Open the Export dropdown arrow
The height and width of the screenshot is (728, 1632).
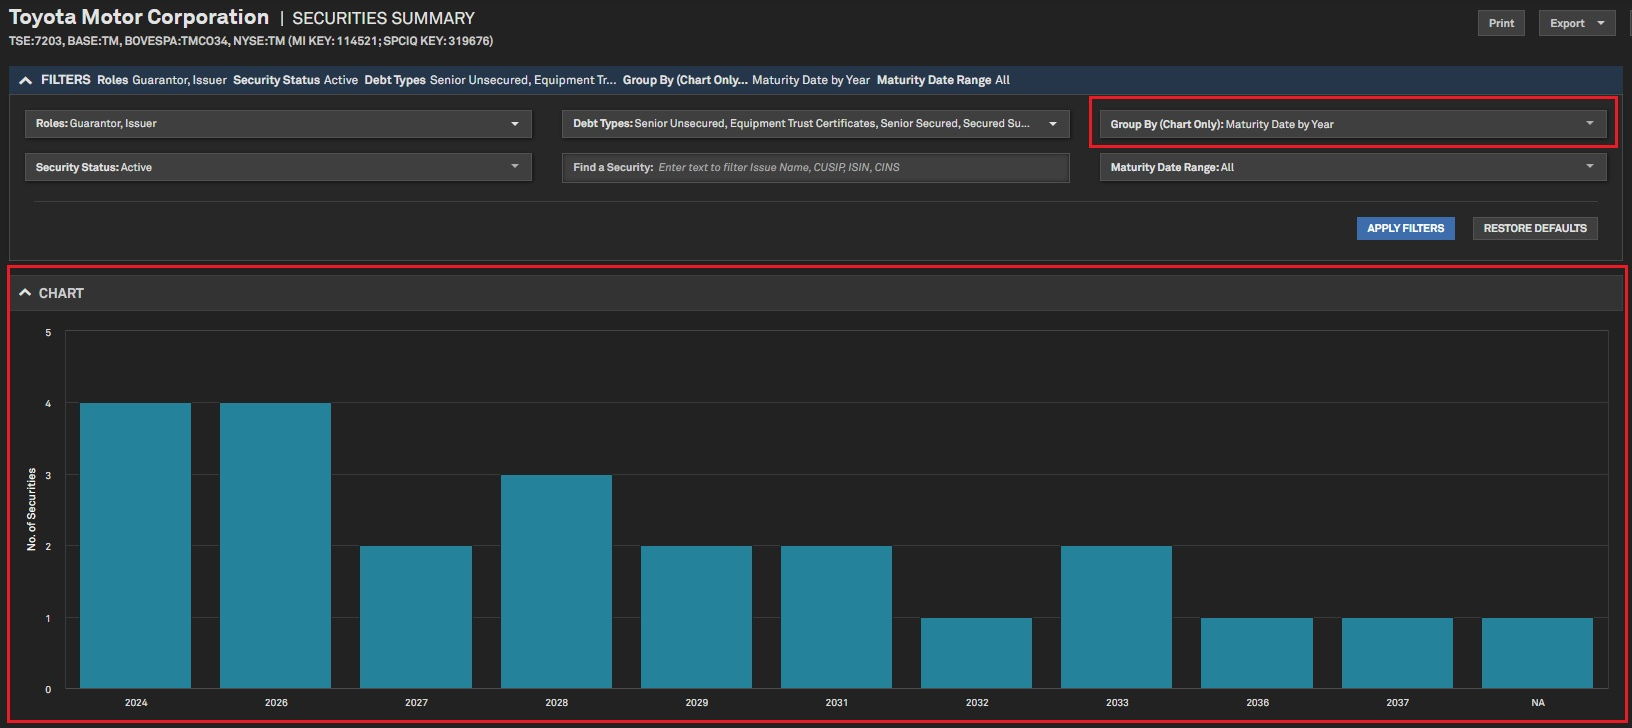(x=1600, y=23)
